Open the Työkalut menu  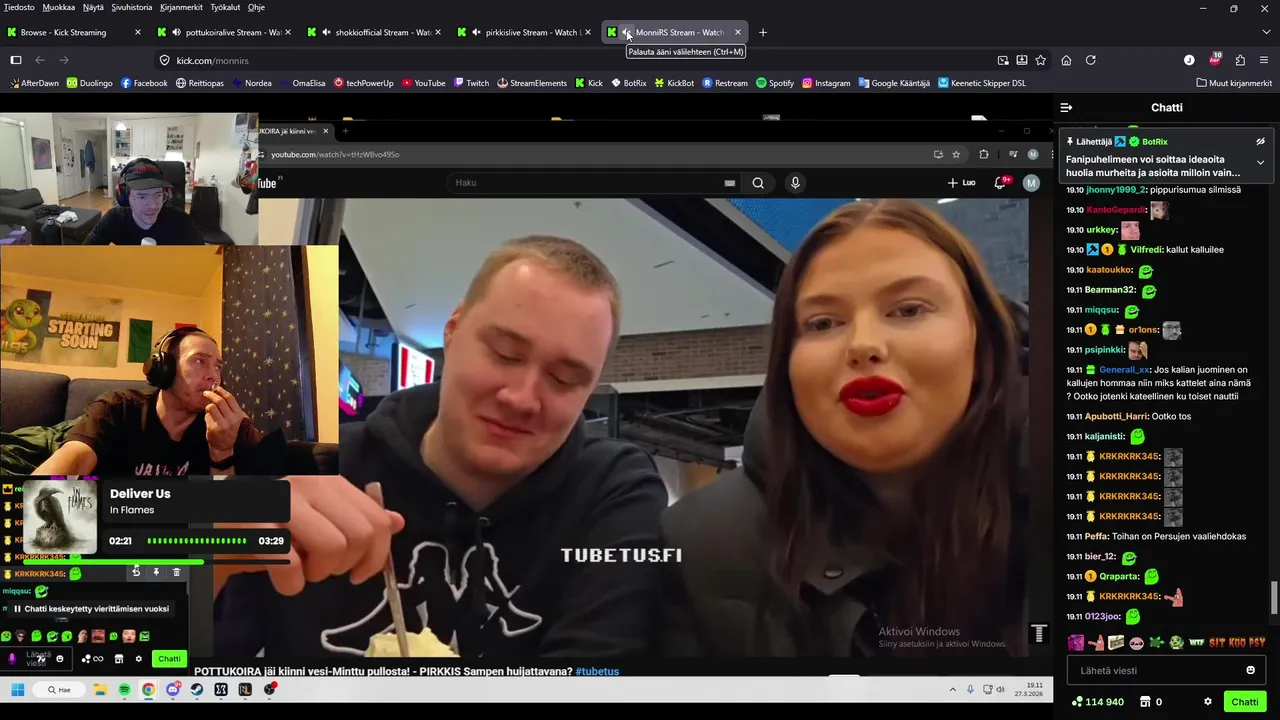(x=225, y=7)
